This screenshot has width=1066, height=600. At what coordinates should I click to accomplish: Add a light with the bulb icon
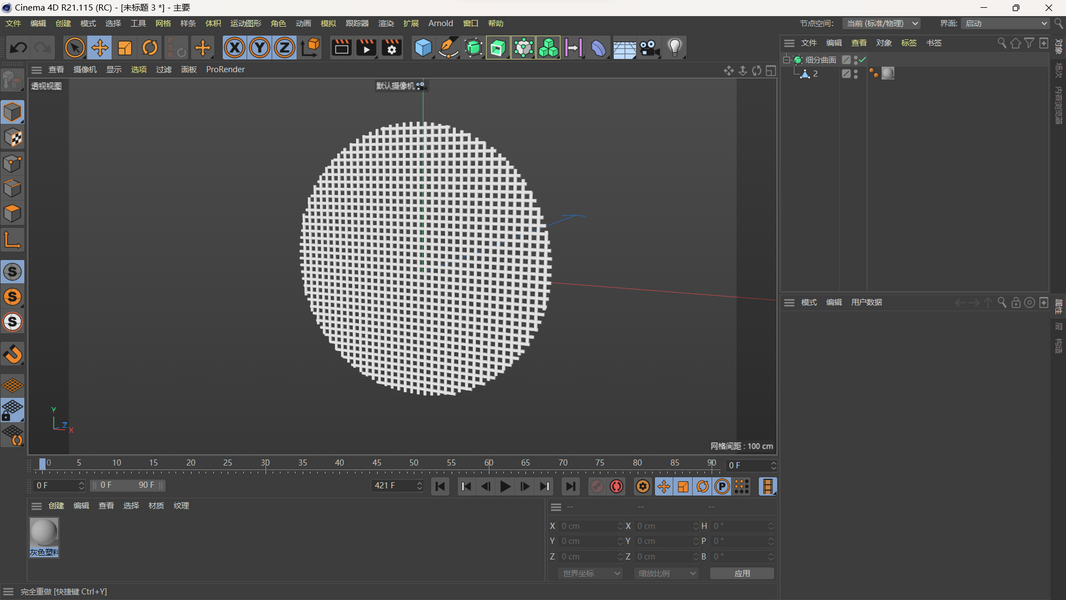675,47
